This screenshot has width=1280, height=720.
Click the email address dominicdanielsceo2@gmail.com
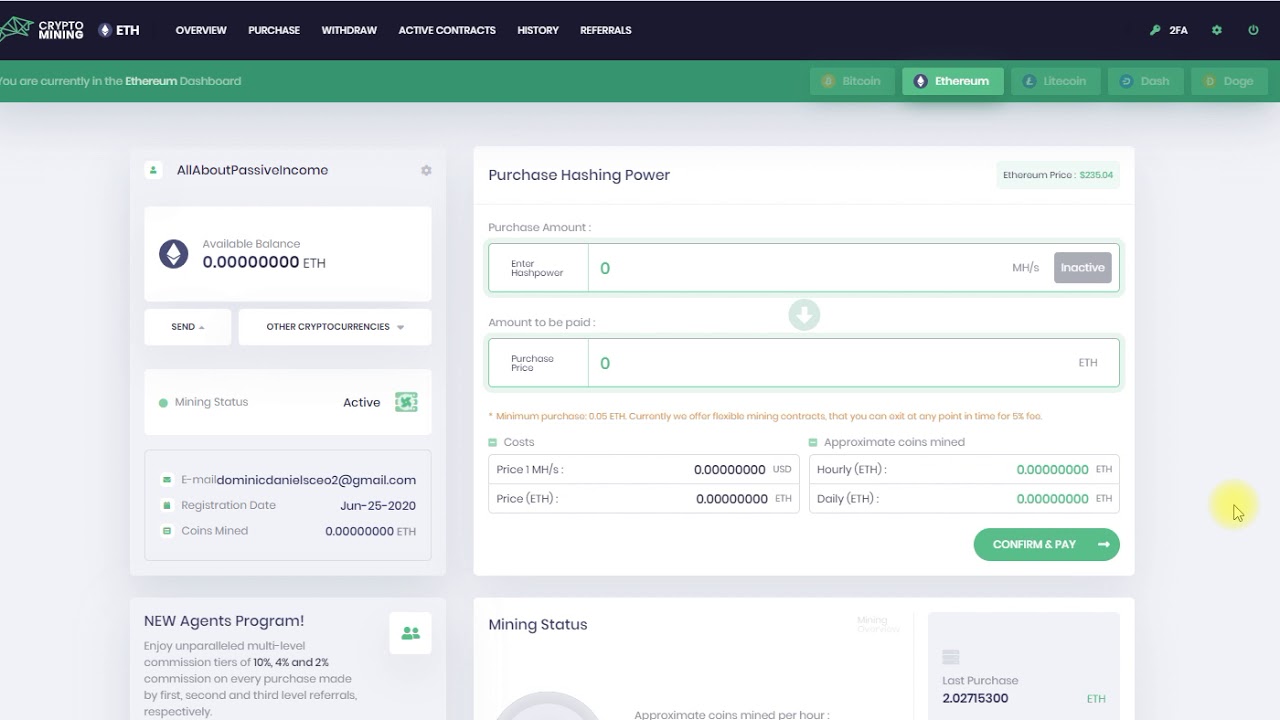click(316, 480)
